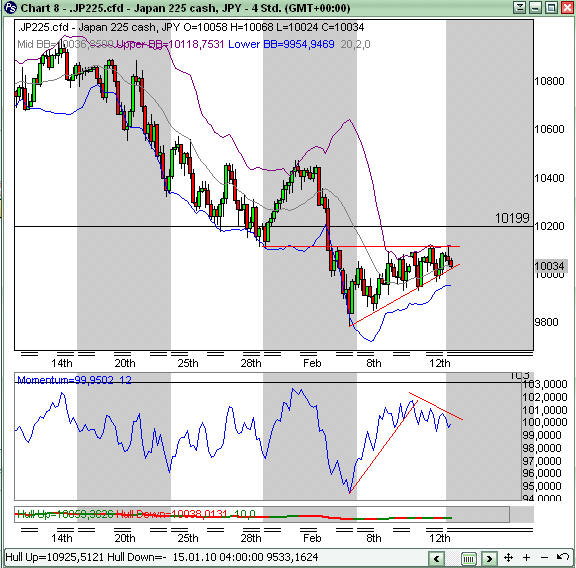Image resolution: width=576 pixels, height=568 pixels.
Task: Click the Mid BB legend label
Action: 65,44
